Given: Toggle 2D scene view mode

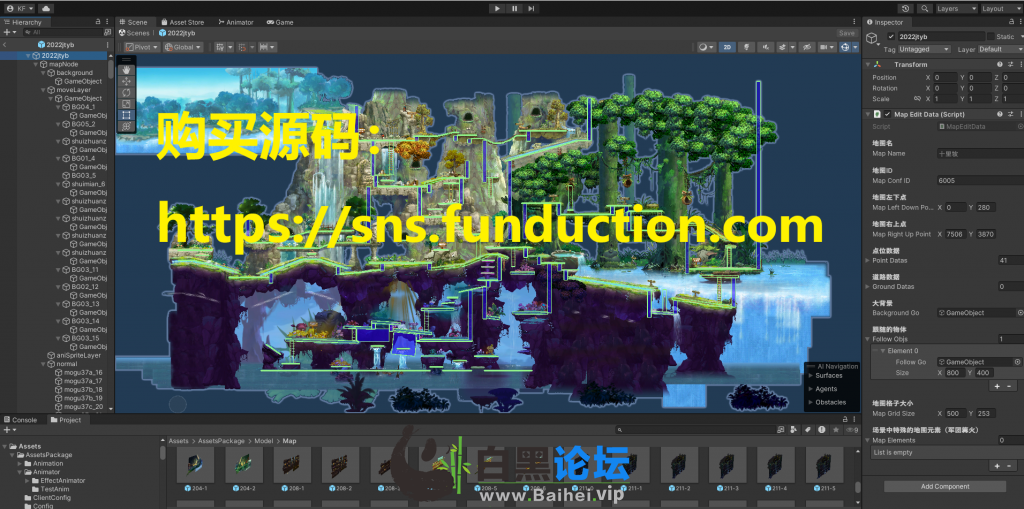Looking at the screenshot, I should [x=726, y=47].
